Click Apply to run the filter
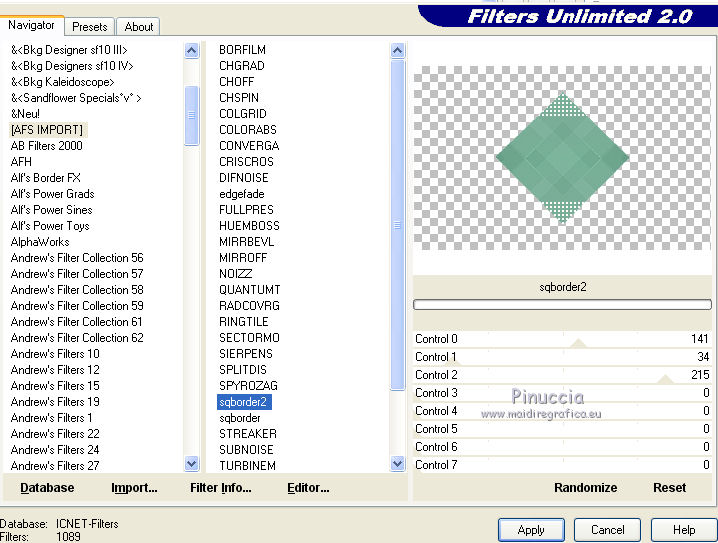This screenshot has width=718, height=543. (x=531, y=530)
